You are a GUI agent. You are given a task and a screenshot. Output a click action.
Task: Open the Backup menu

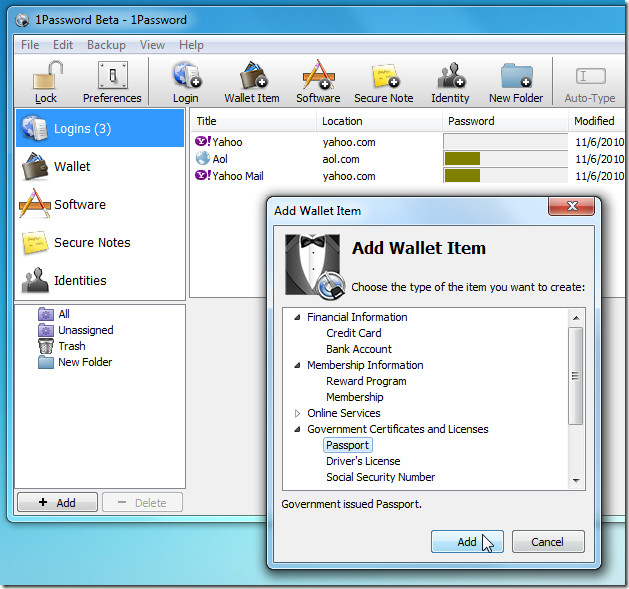point(106,45)
